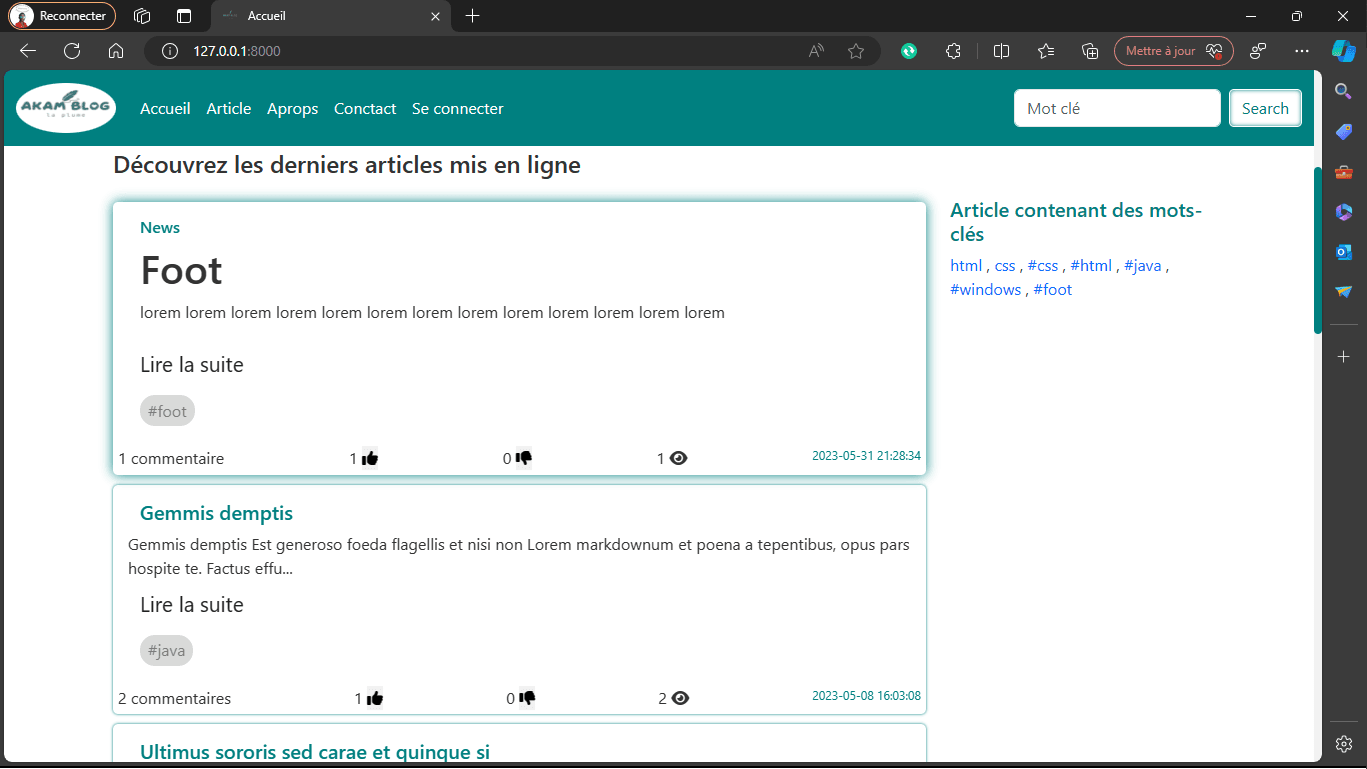This screenshot has height=769, width=1367.
Task: Open sidebar search magnifier
Action: [x=1343, y=91]
